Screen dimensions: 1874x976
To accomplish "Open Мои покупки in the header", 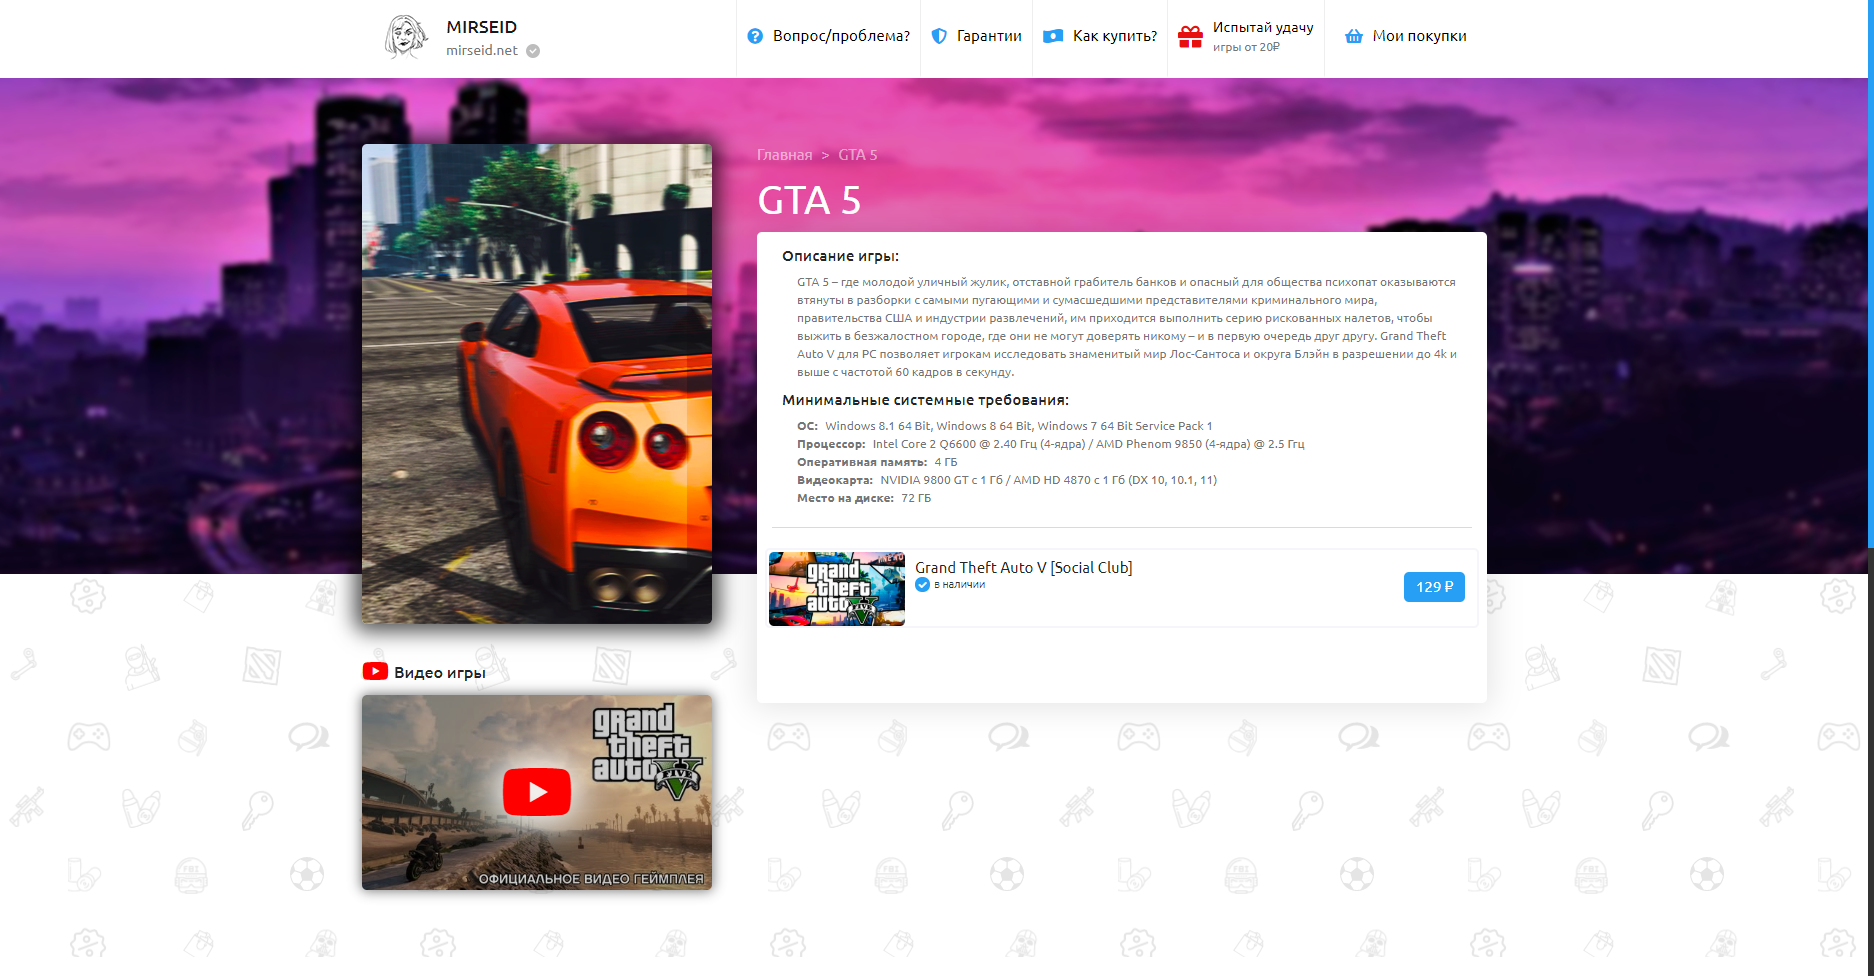I will coord(1406,36).
